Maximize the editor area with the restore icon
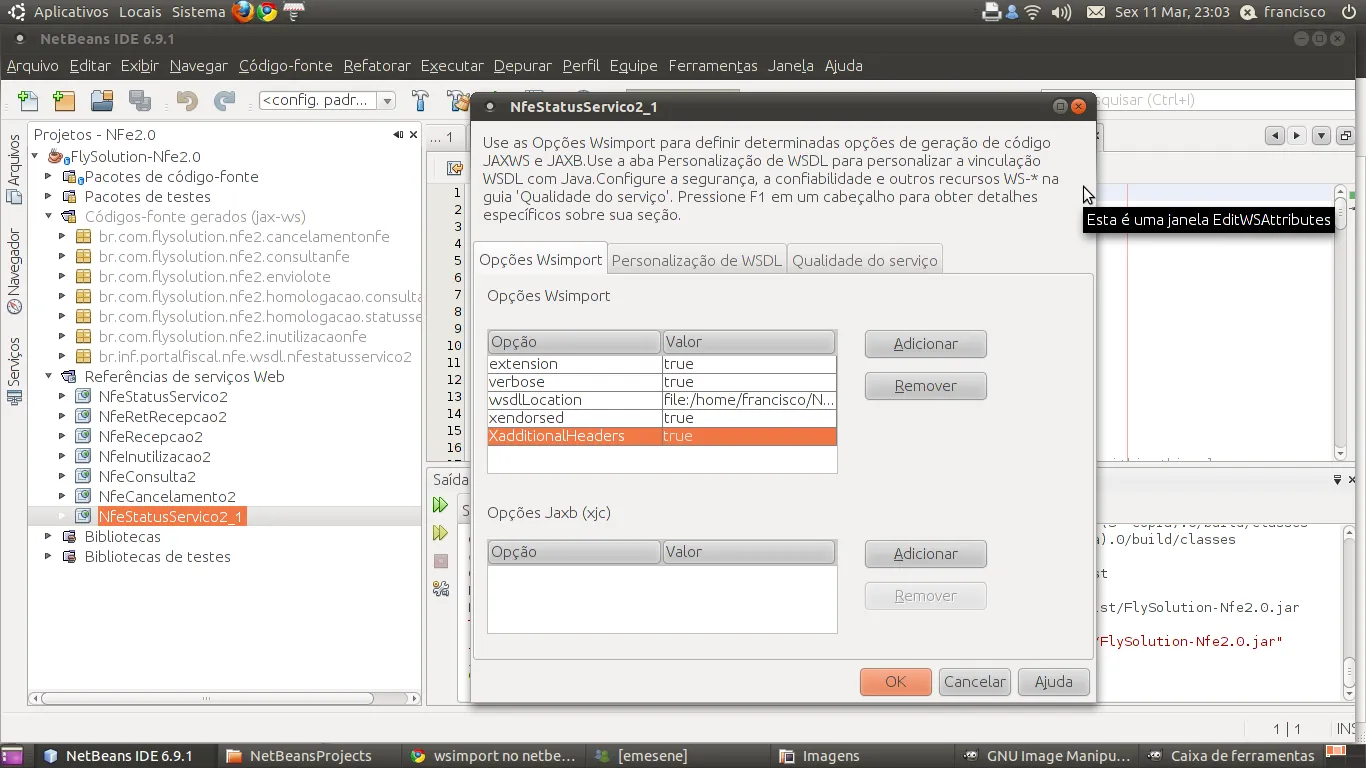The image size is (1366, 768). click(1345, 136)
